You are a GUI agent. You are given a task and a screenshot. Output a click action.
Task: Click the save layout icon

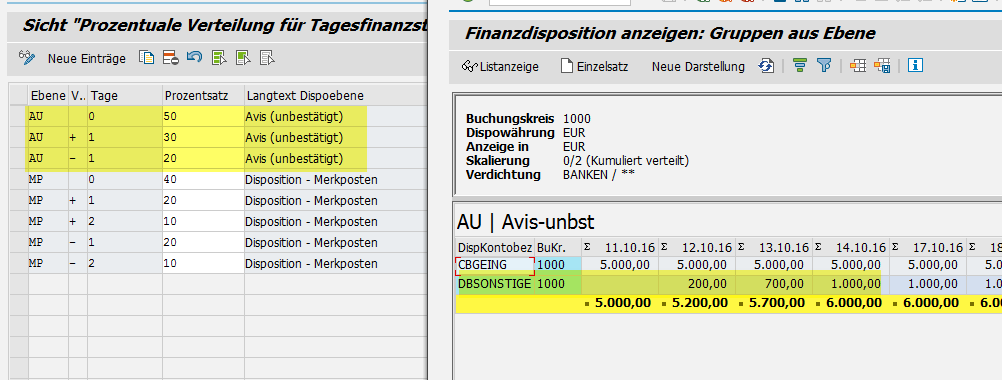pos(883,66)
